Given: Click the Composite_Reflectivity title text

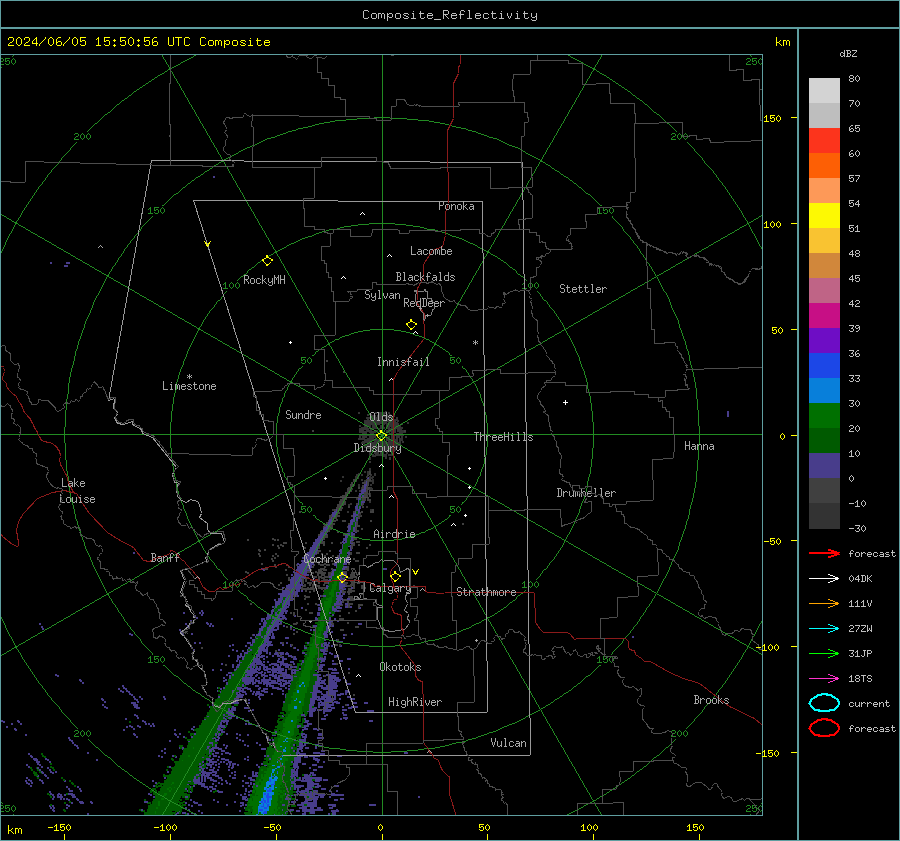Looking at the screenshot, I should 450,15.
